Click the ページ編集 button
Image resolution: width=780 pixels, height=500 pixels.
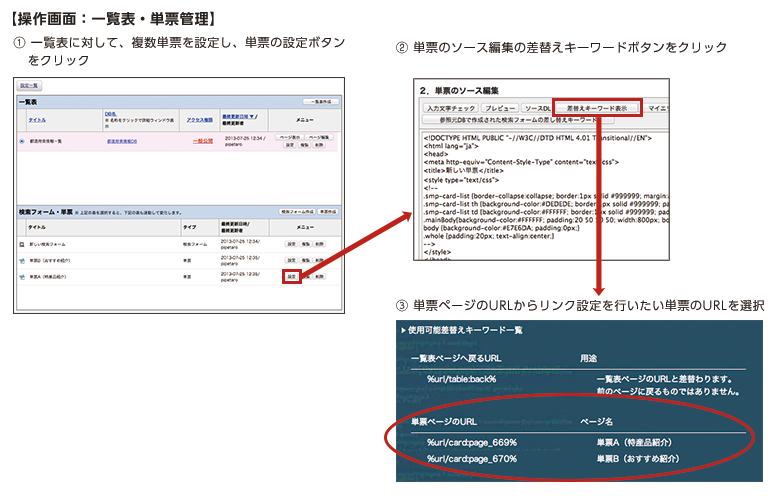pyautogui.click(x=319, y=137)
